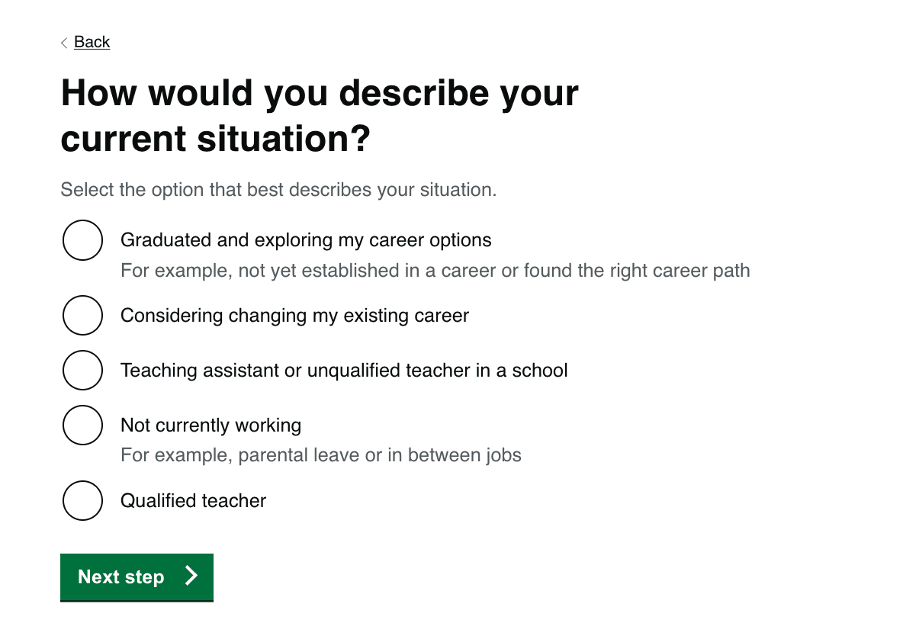Go to the previous page via Back link
The height and width of the screenshot is (640, 904).
(x=92, y=42)
